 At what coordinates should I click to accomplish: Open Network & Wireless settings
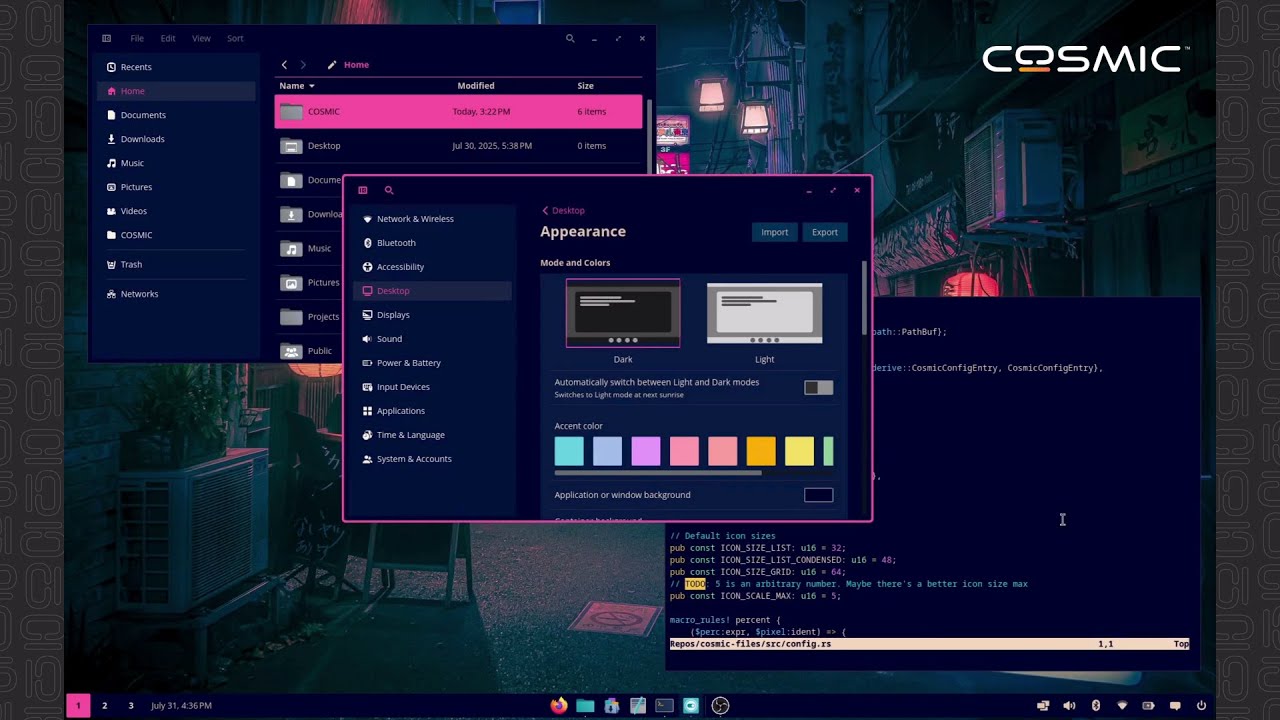point(432,218)
